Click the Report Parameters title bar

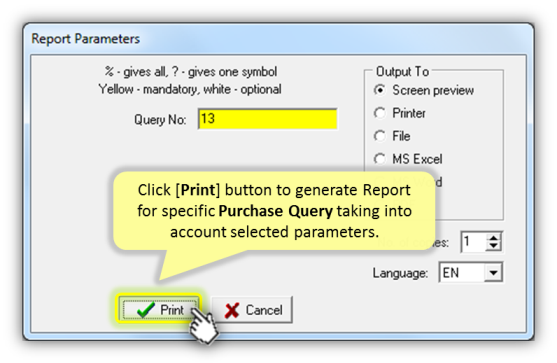pyautogui.click(x=278, y=38)
